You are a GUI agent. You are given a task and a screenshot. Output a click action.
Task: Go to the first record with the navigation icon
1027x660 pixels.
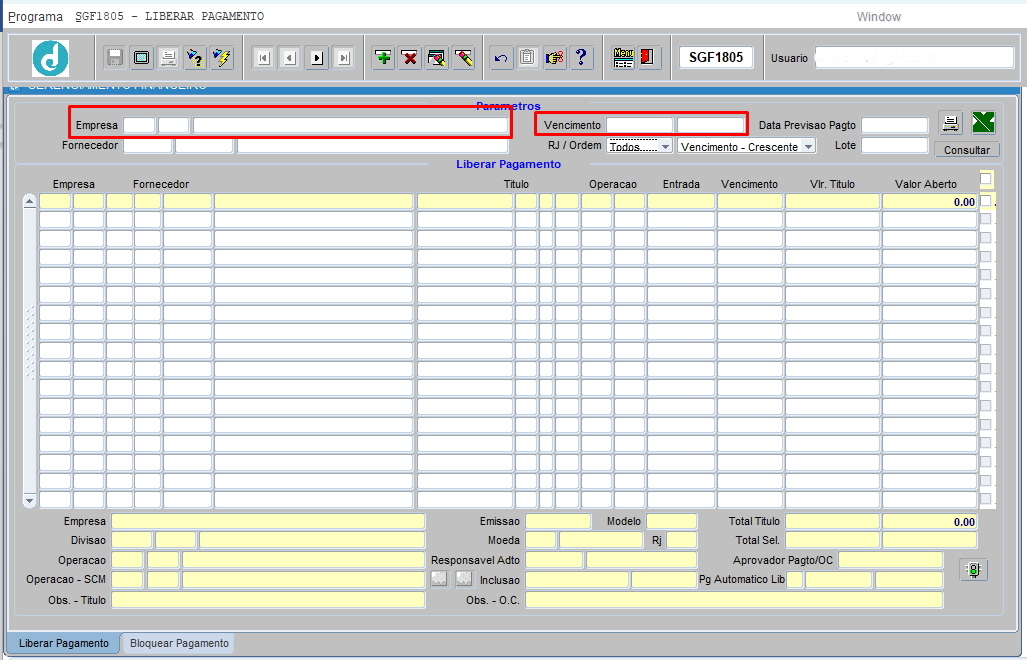(x=263, y=58)
